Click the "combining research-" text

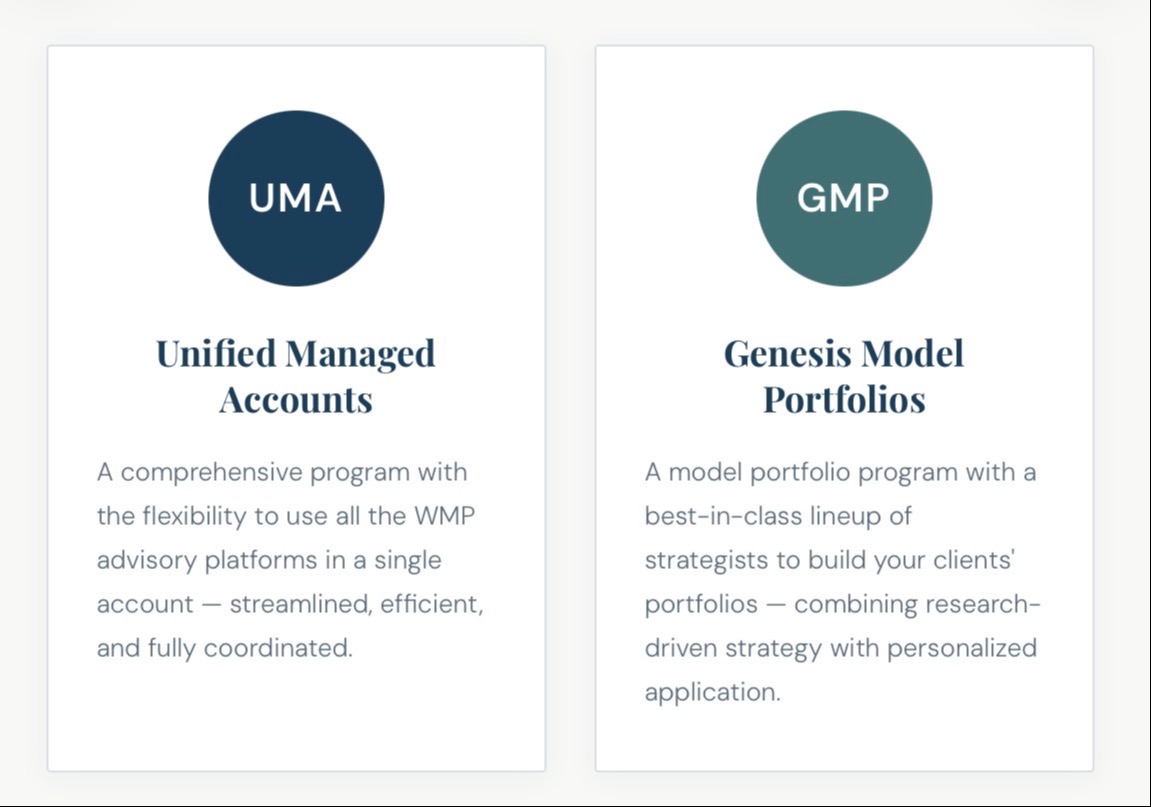(x=918, y=604)
